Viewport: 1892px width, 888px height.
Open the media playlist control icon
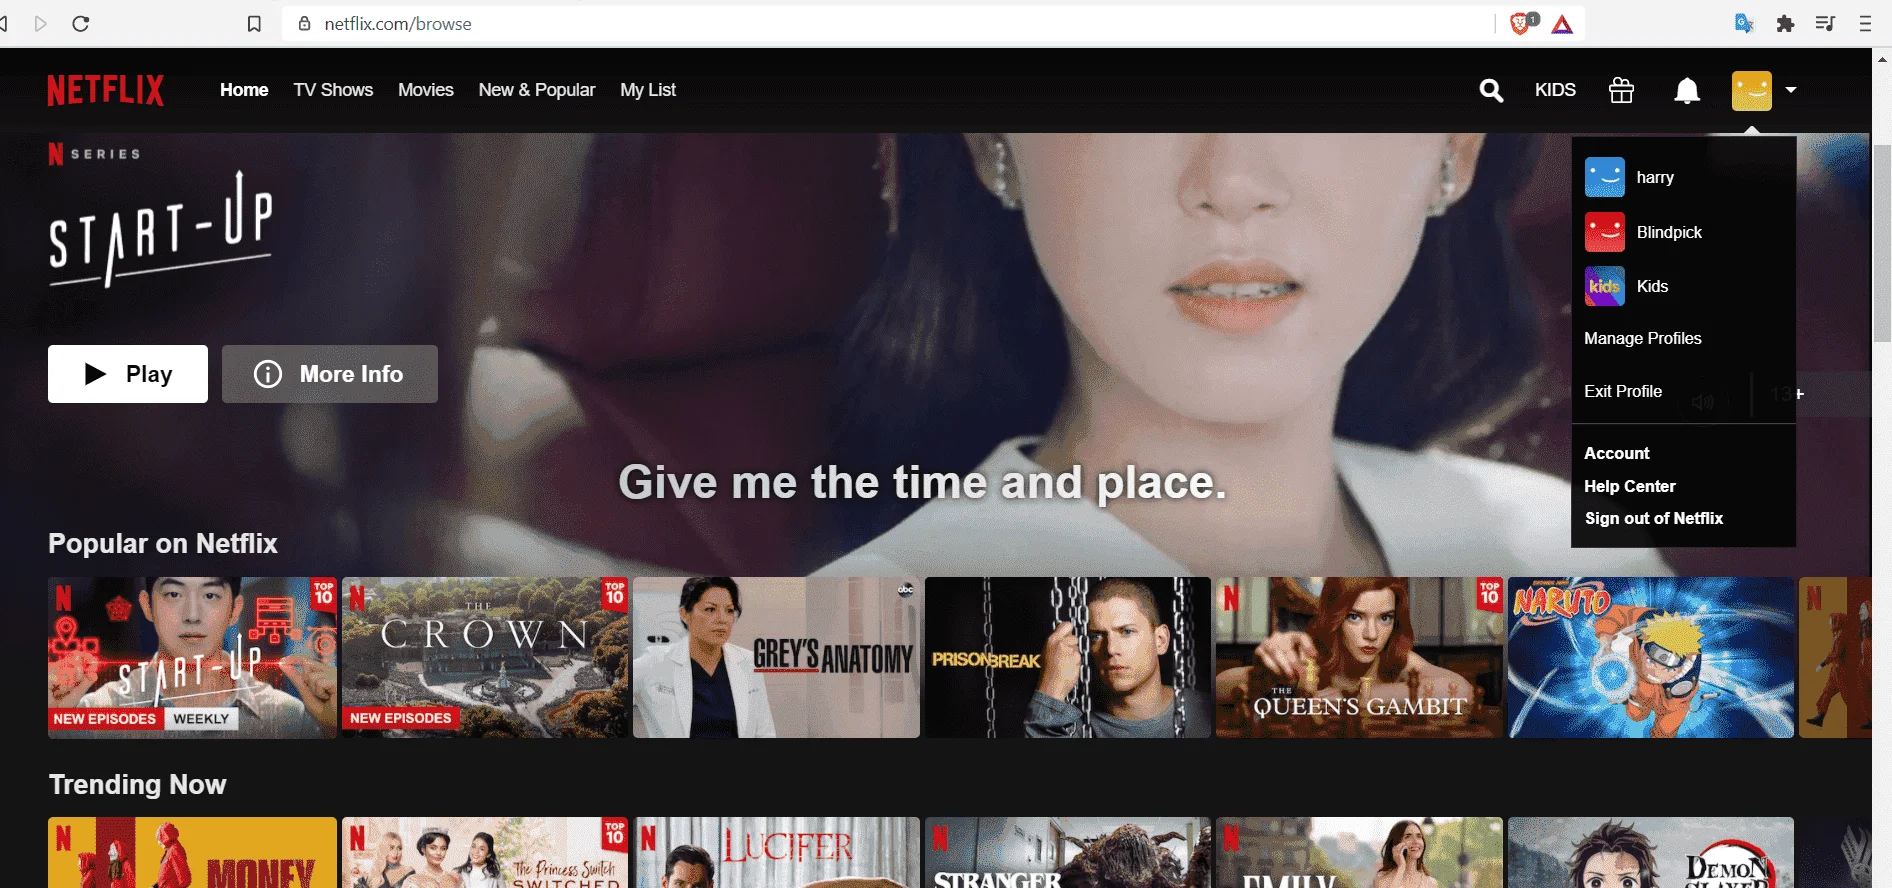(x=1825, y=23)
